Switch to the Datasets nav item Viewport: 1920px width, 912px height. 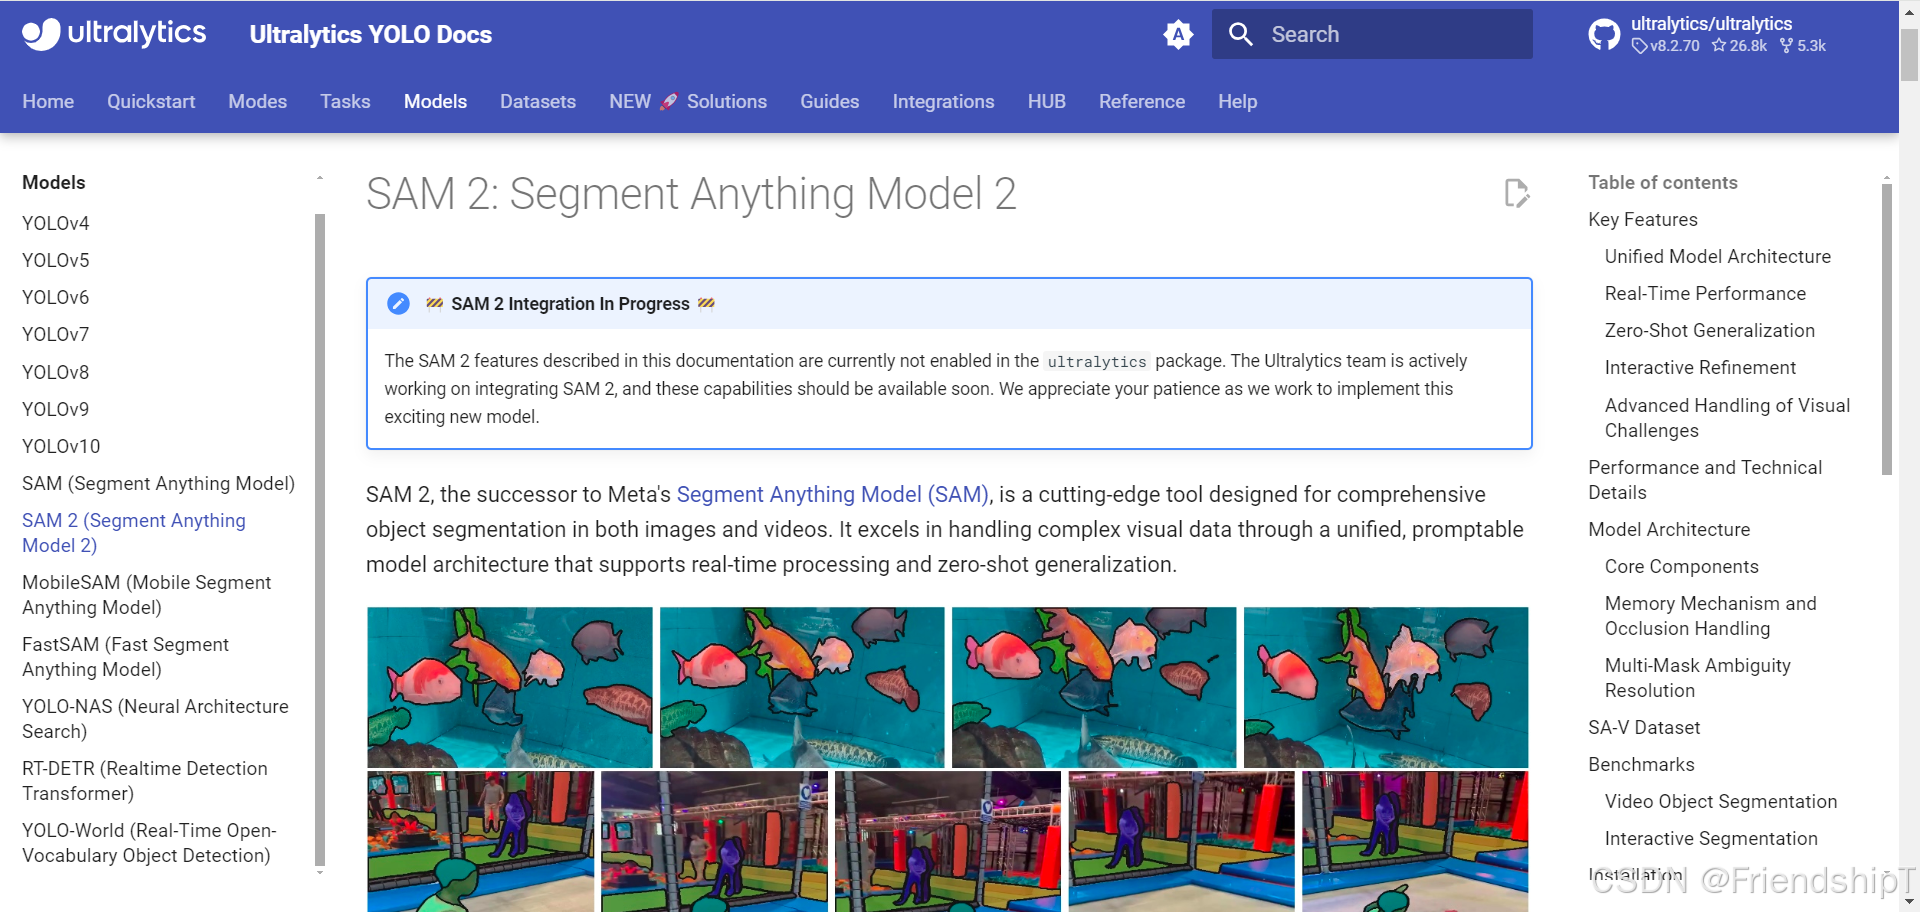(538, 101)
